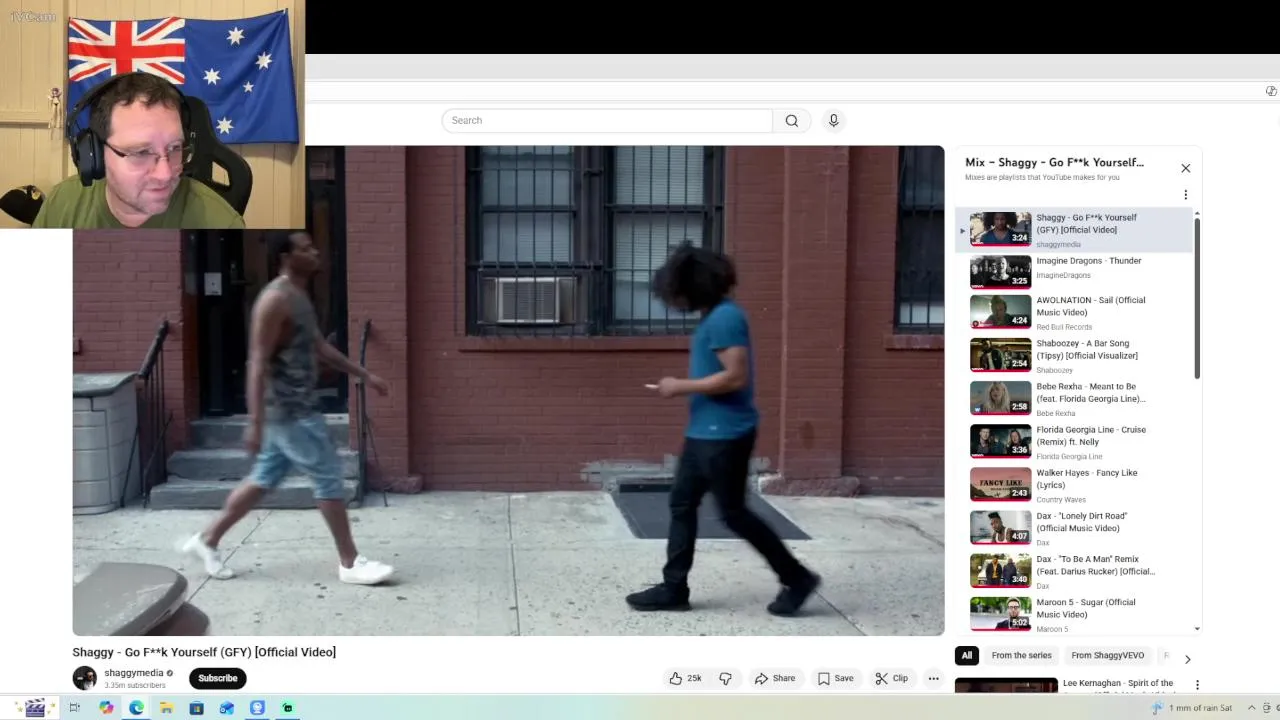Subscribe to the shaggymedia channel

tap(217, 678)
